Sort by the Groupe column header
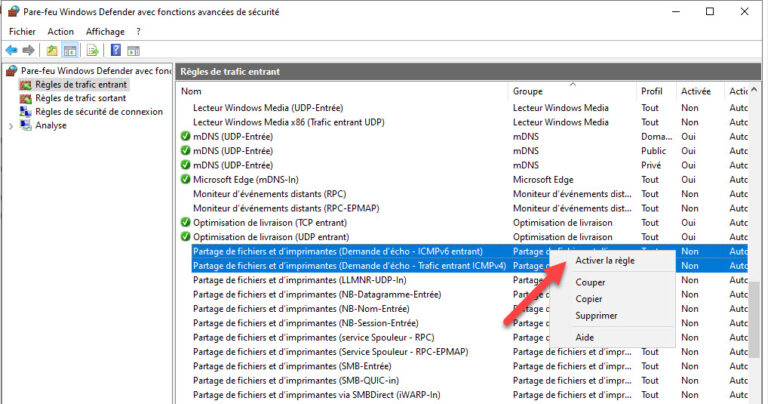Image resolution: width=768 pixels, height=404 pixels. click(x=527, y=91)
